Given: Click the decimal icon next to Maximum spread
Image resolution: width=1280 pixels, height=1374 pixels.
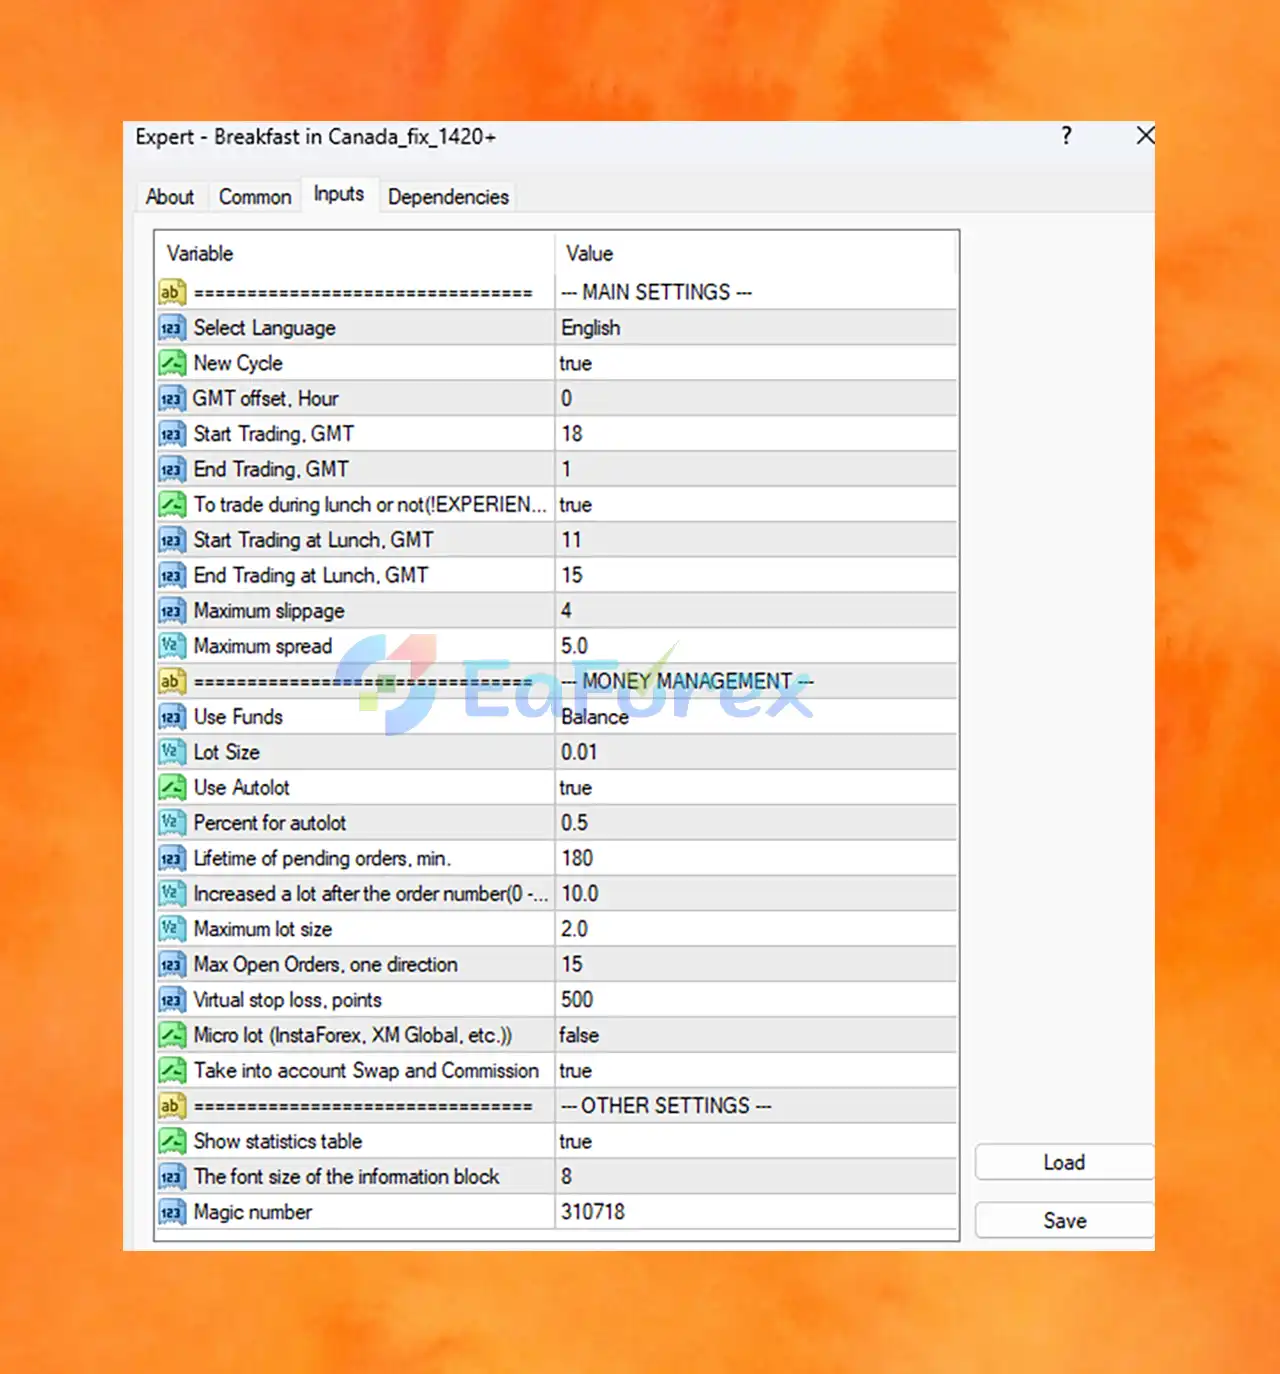Looking at the screenshot, I should pos(172,646).
